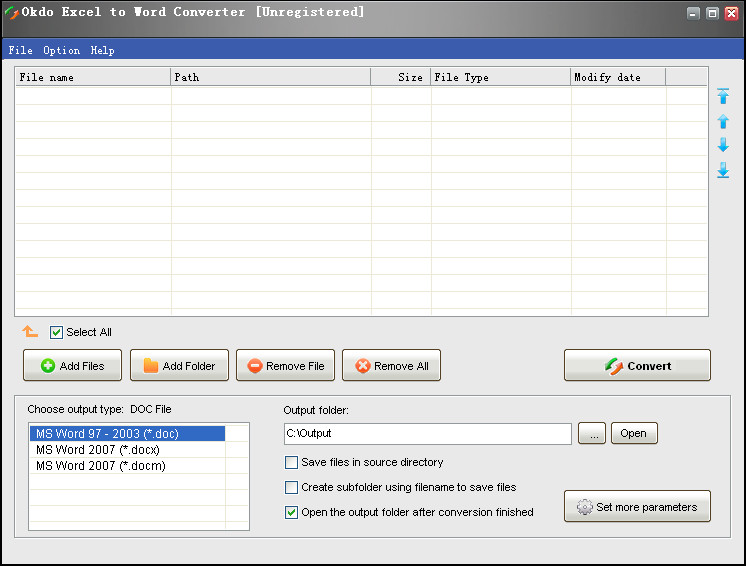The width and height of the screenshot is (746, 566).
Task: Sort by File name column header
Action: [93, 77]
